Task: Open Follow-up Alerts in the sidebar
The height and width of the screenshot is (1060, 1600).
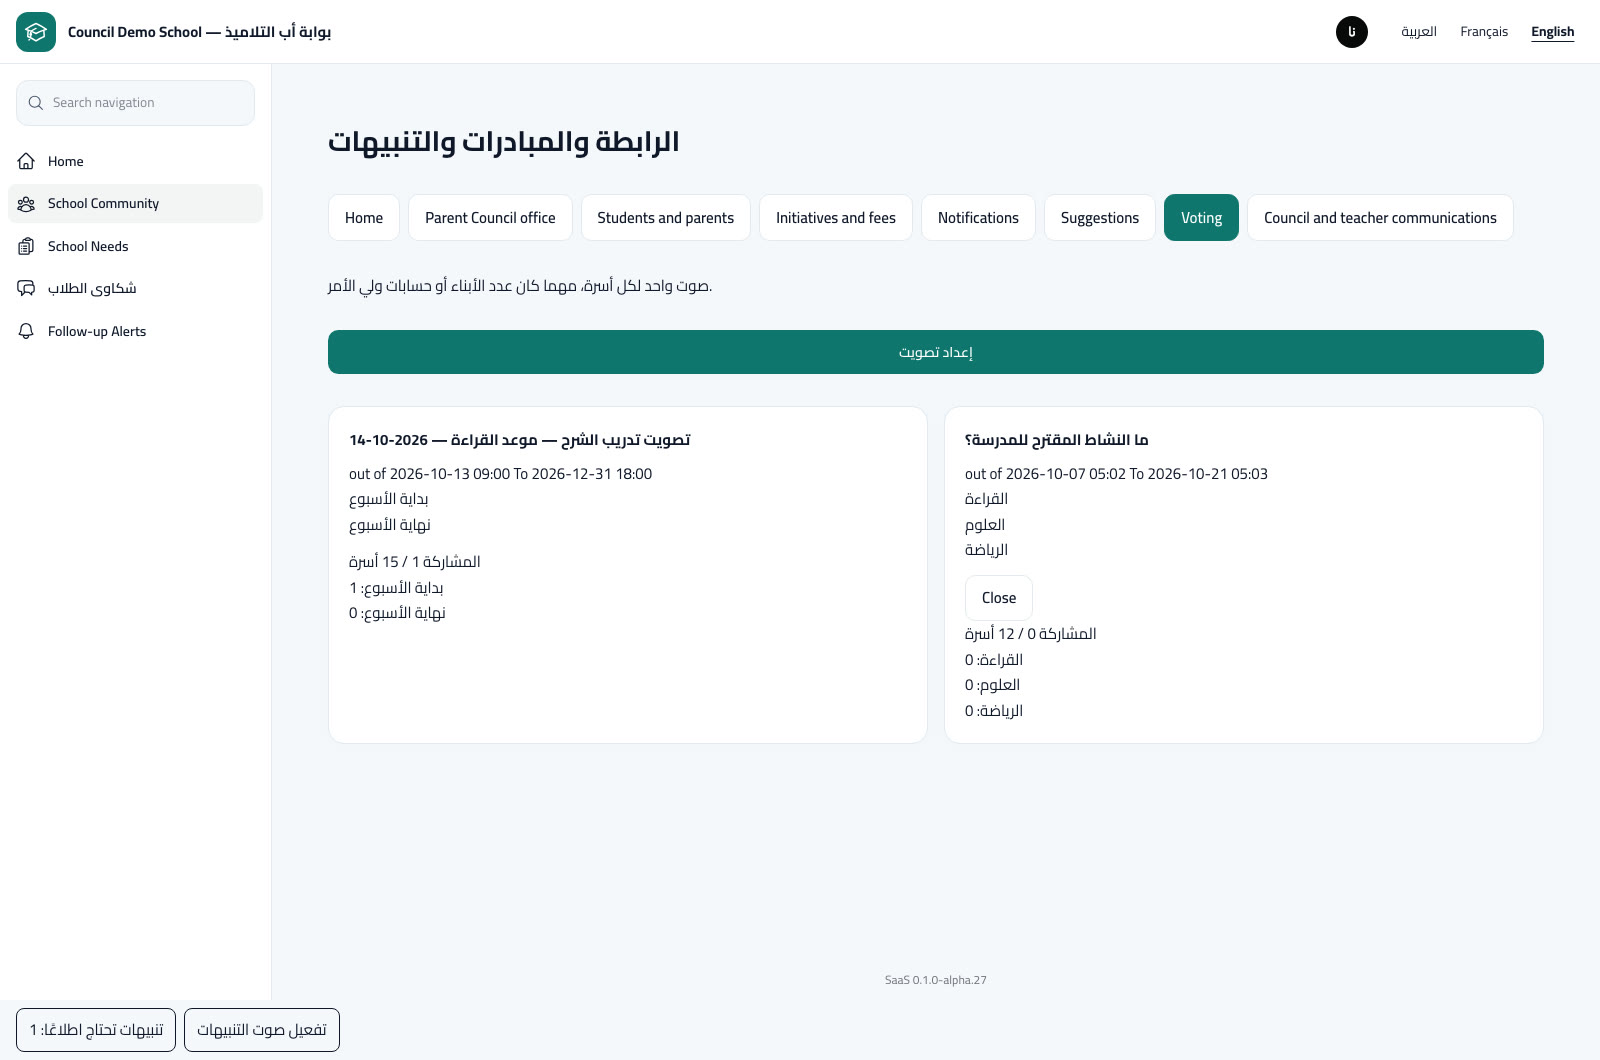Action: point(135,331)
